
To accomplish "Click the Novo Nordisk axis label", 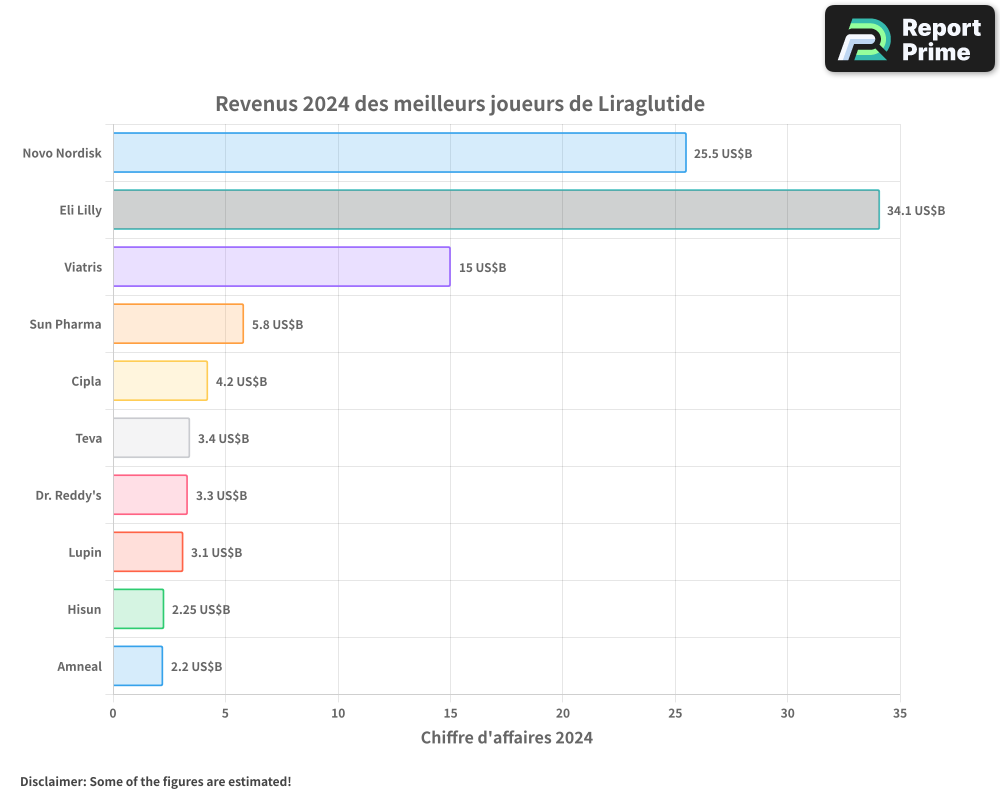I will (x=62, y=153).
